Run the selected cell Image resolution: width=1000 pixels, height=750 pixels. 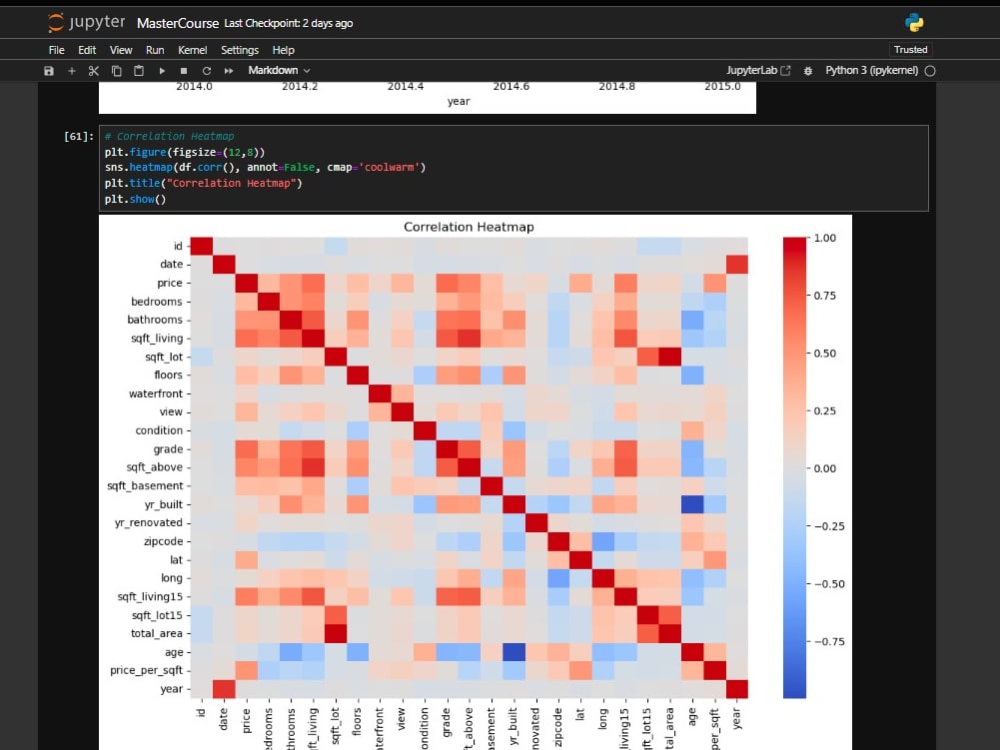[x=162, y=71]
